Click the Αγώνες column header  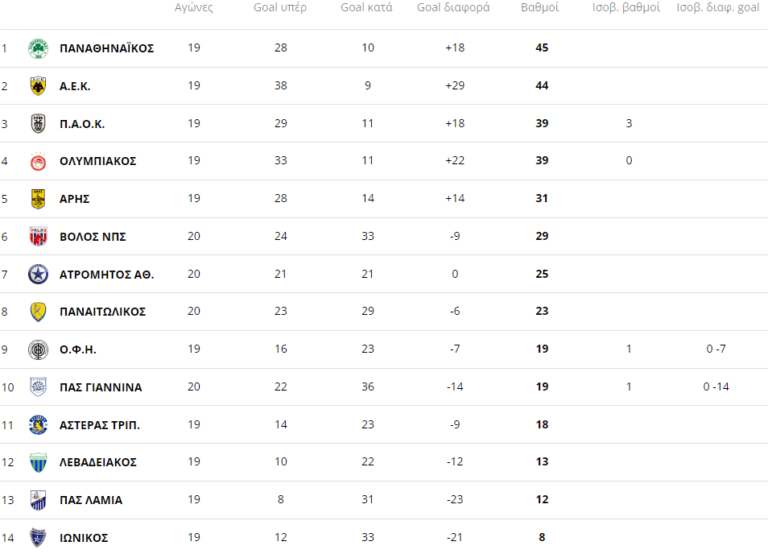(193, 8)
